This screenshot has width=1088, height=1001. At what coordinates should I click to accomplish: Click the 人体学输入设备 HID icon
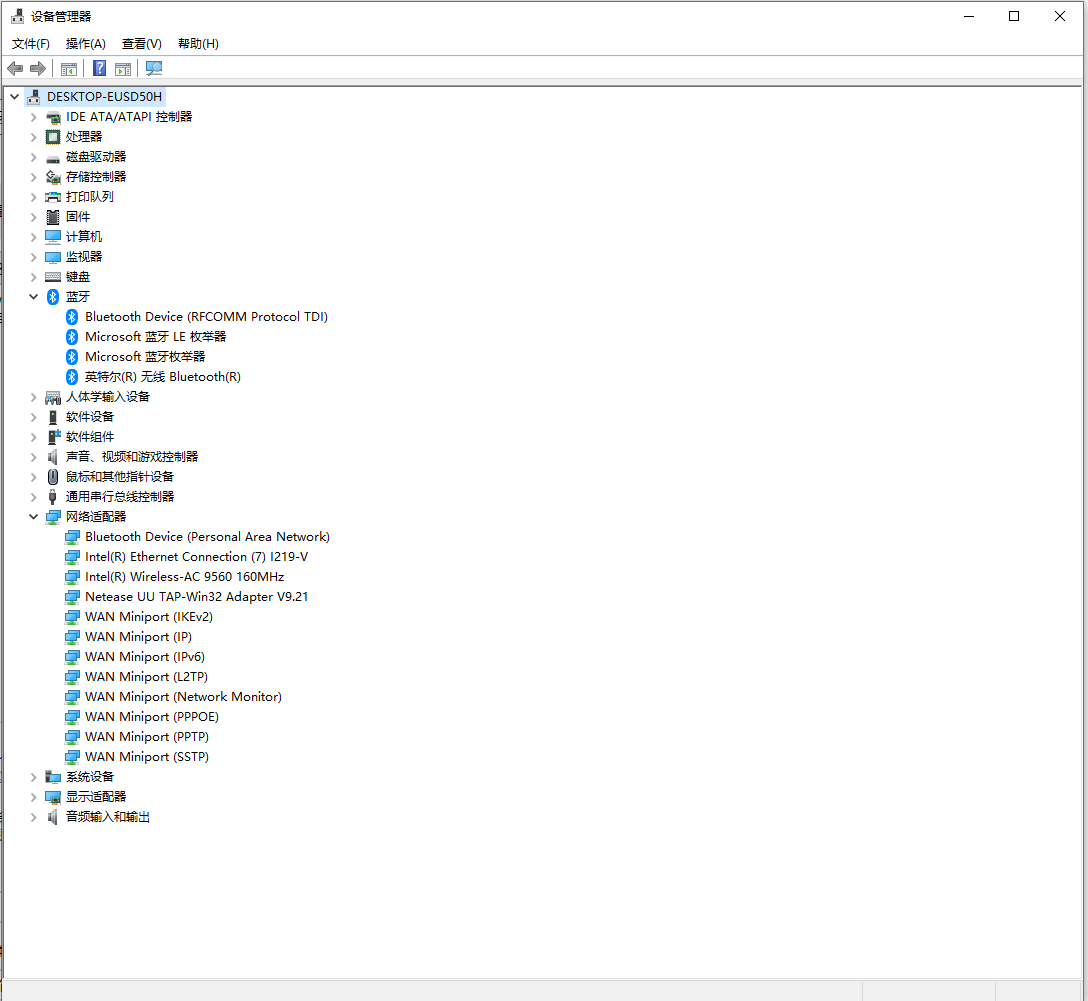coord(53,397)
